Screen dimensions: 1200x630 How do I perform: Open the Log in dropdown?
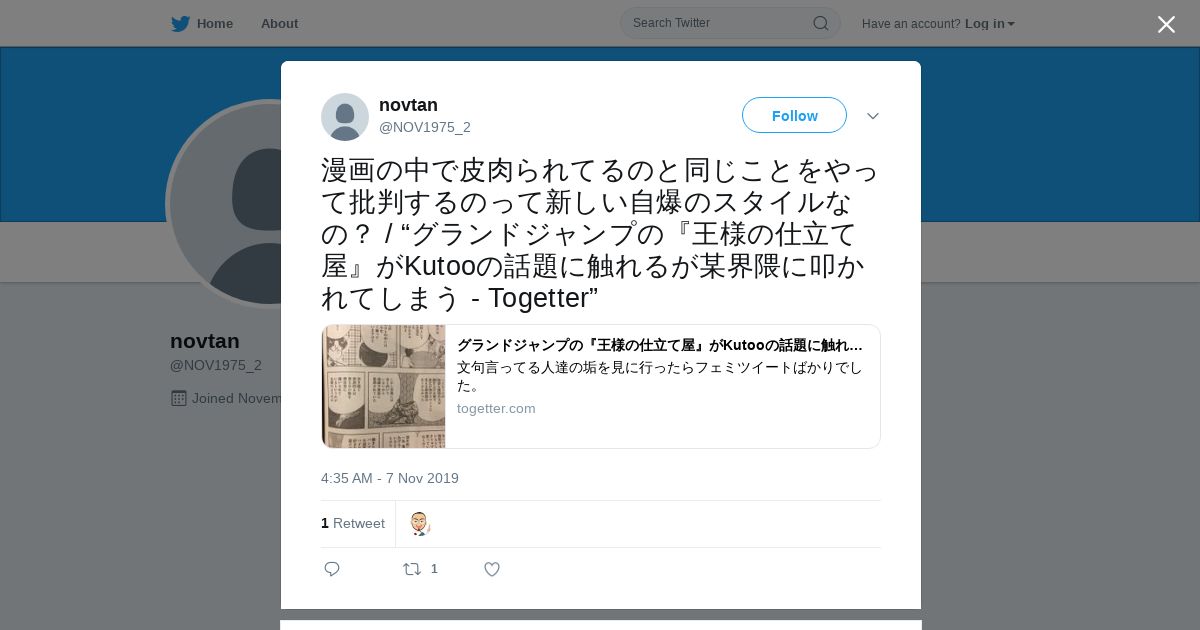pyautogui.click(x=989, y=23)
